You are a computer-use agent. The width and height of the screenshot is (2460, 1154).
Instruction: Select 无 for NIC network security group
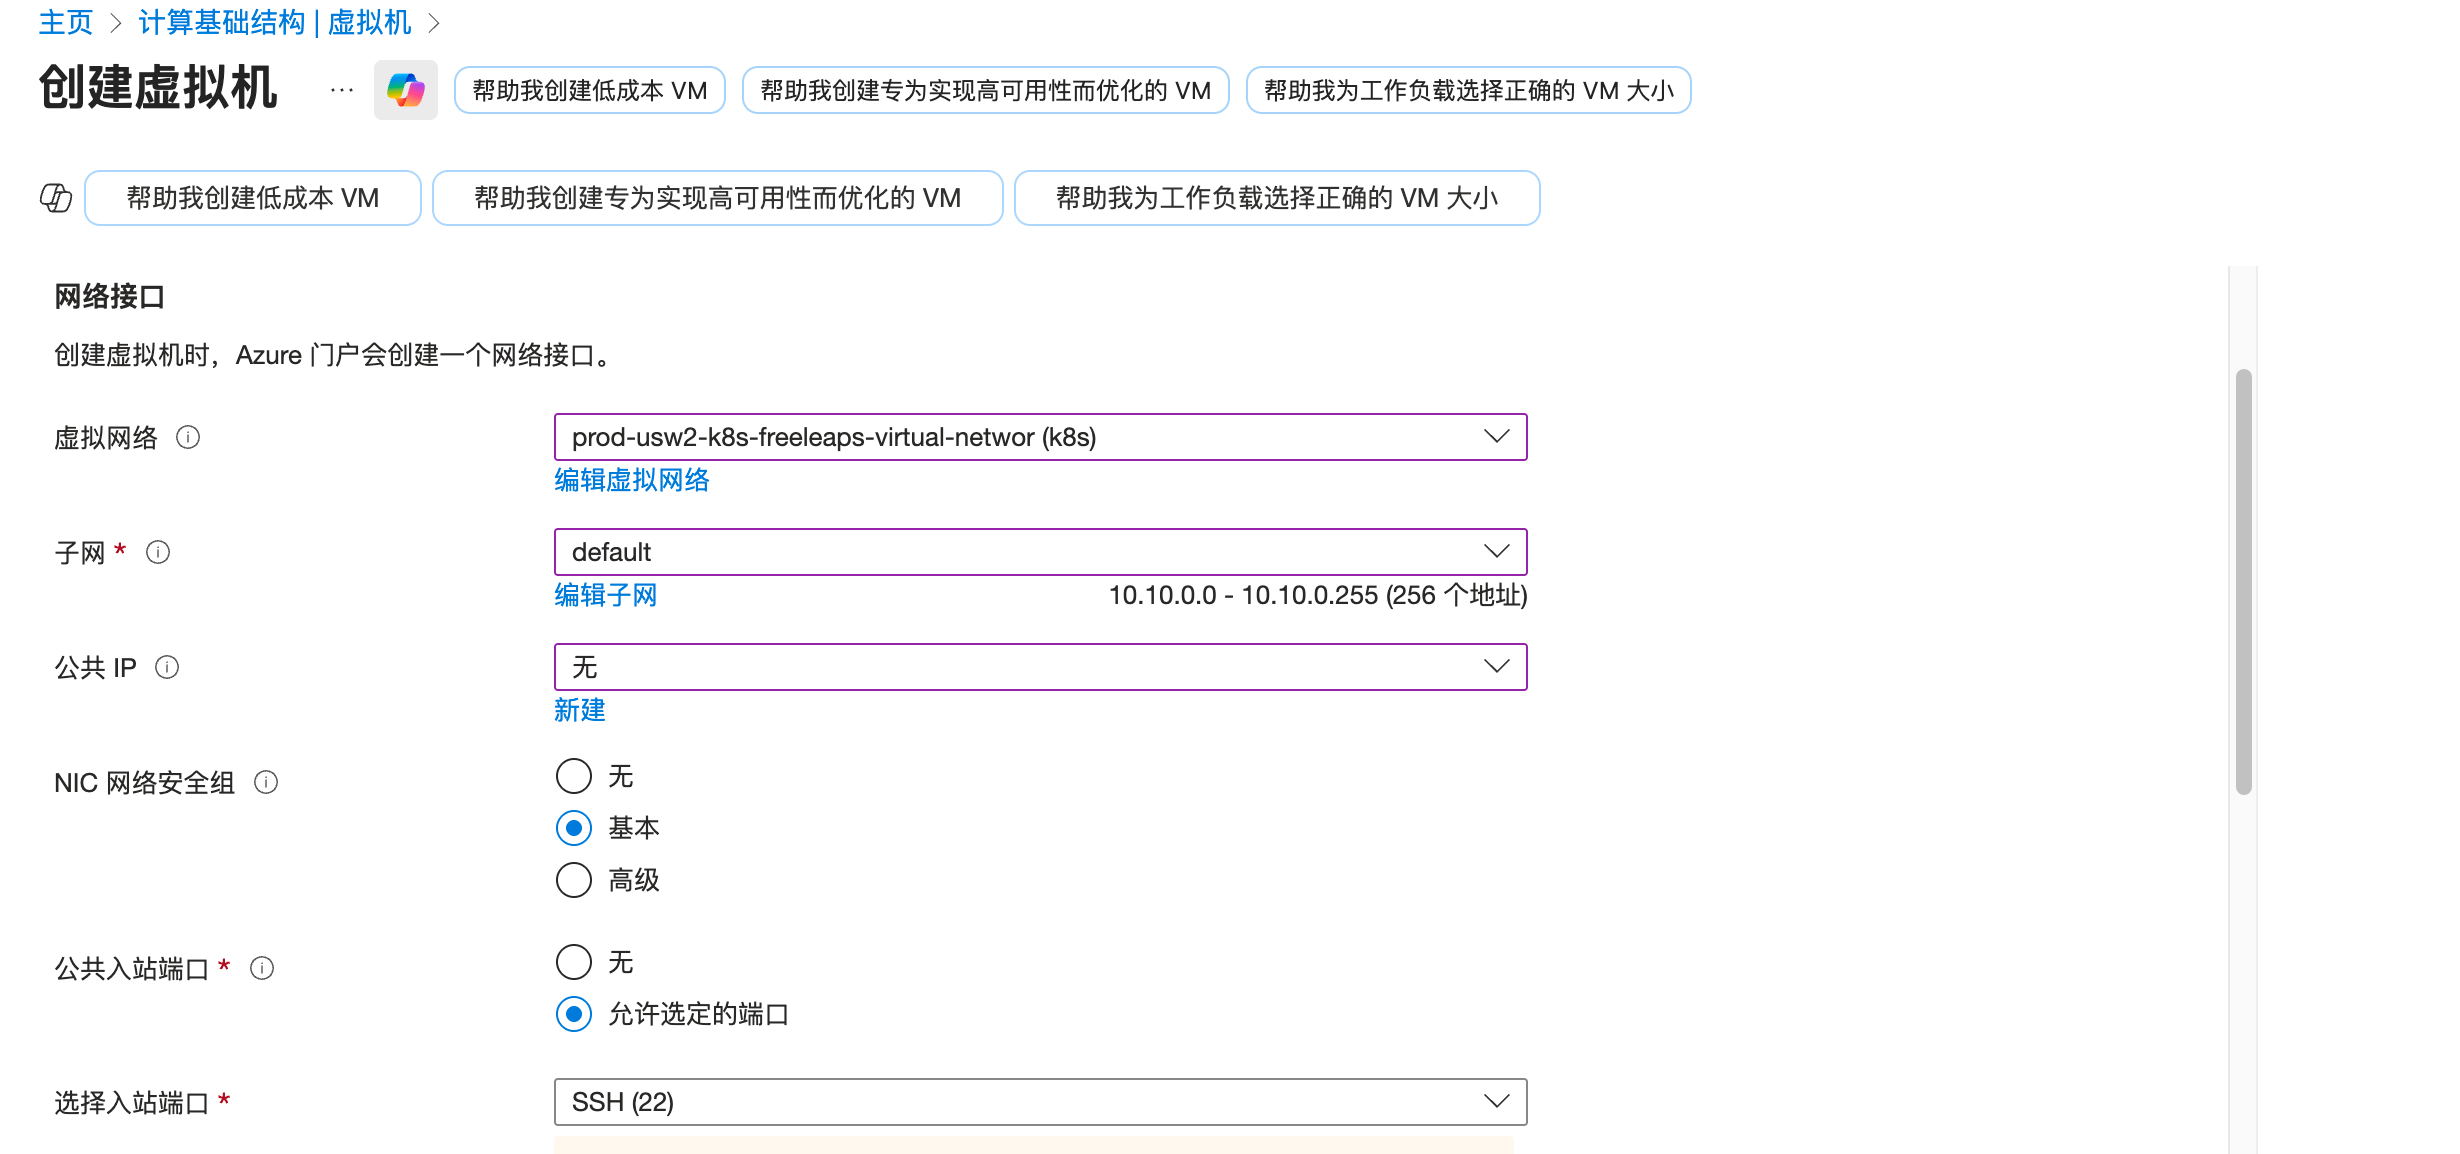tap(574, 777)
